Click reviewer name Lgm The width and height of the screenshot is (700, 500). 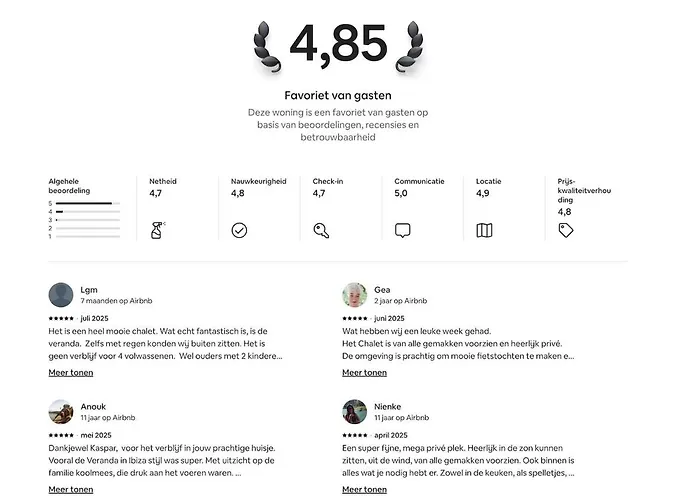pos(89,289)
